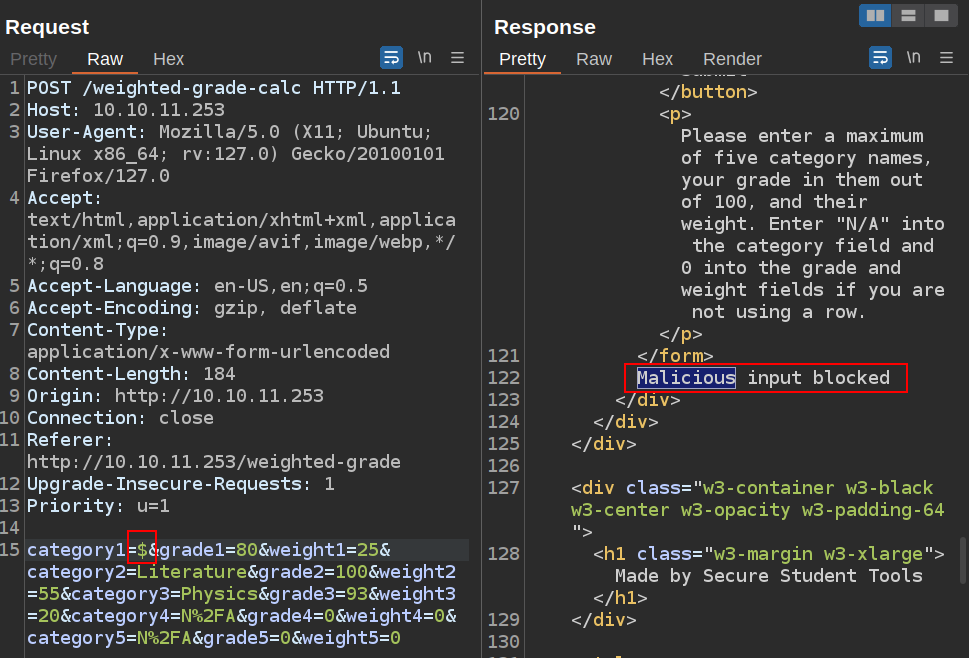Select the Raw tab in the Request panel
Screen dimensions: 969x658
pyautogui.click(x=105, y=59)
